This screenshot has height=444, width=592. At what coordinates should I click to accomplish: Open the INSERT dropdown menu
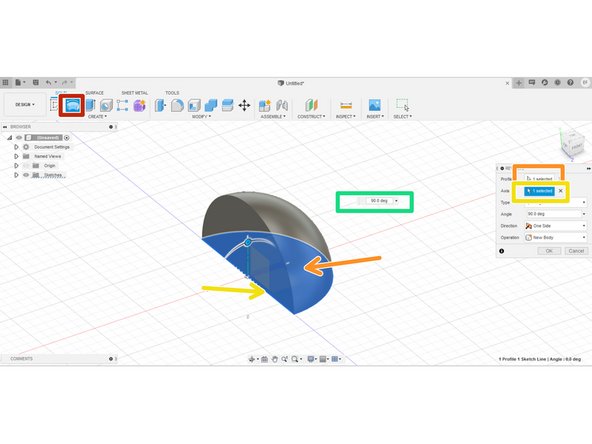(x=375, y=117)
